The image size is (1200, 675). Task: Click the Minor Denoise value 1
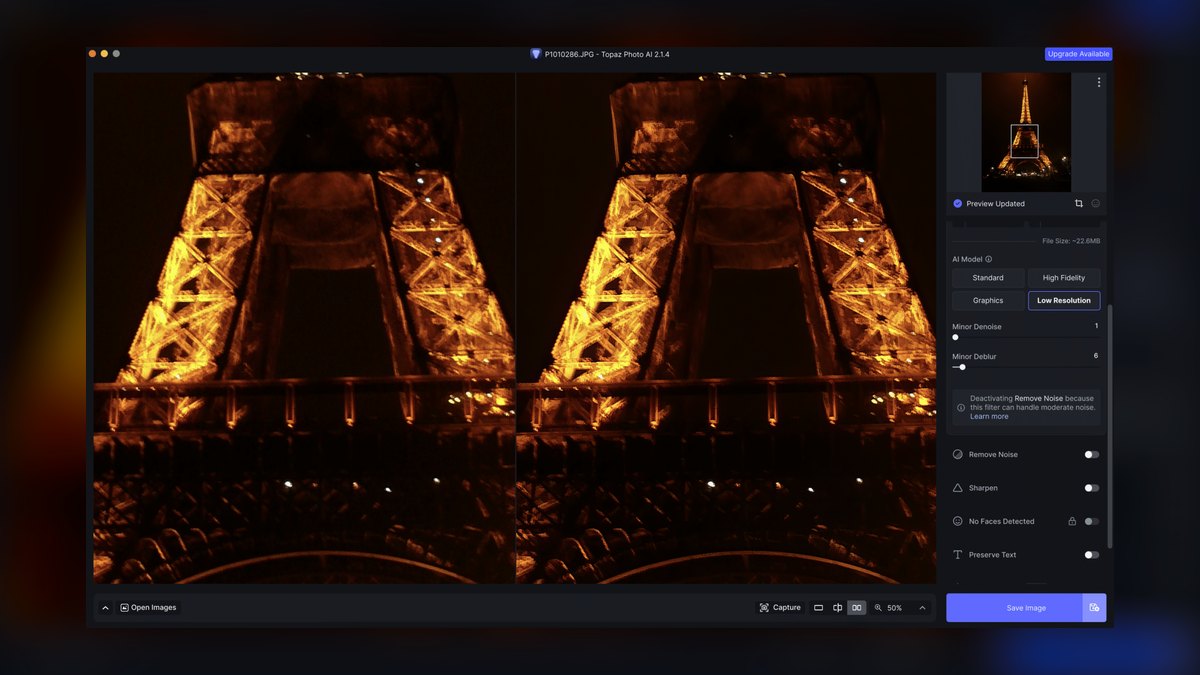(1096, 326)
